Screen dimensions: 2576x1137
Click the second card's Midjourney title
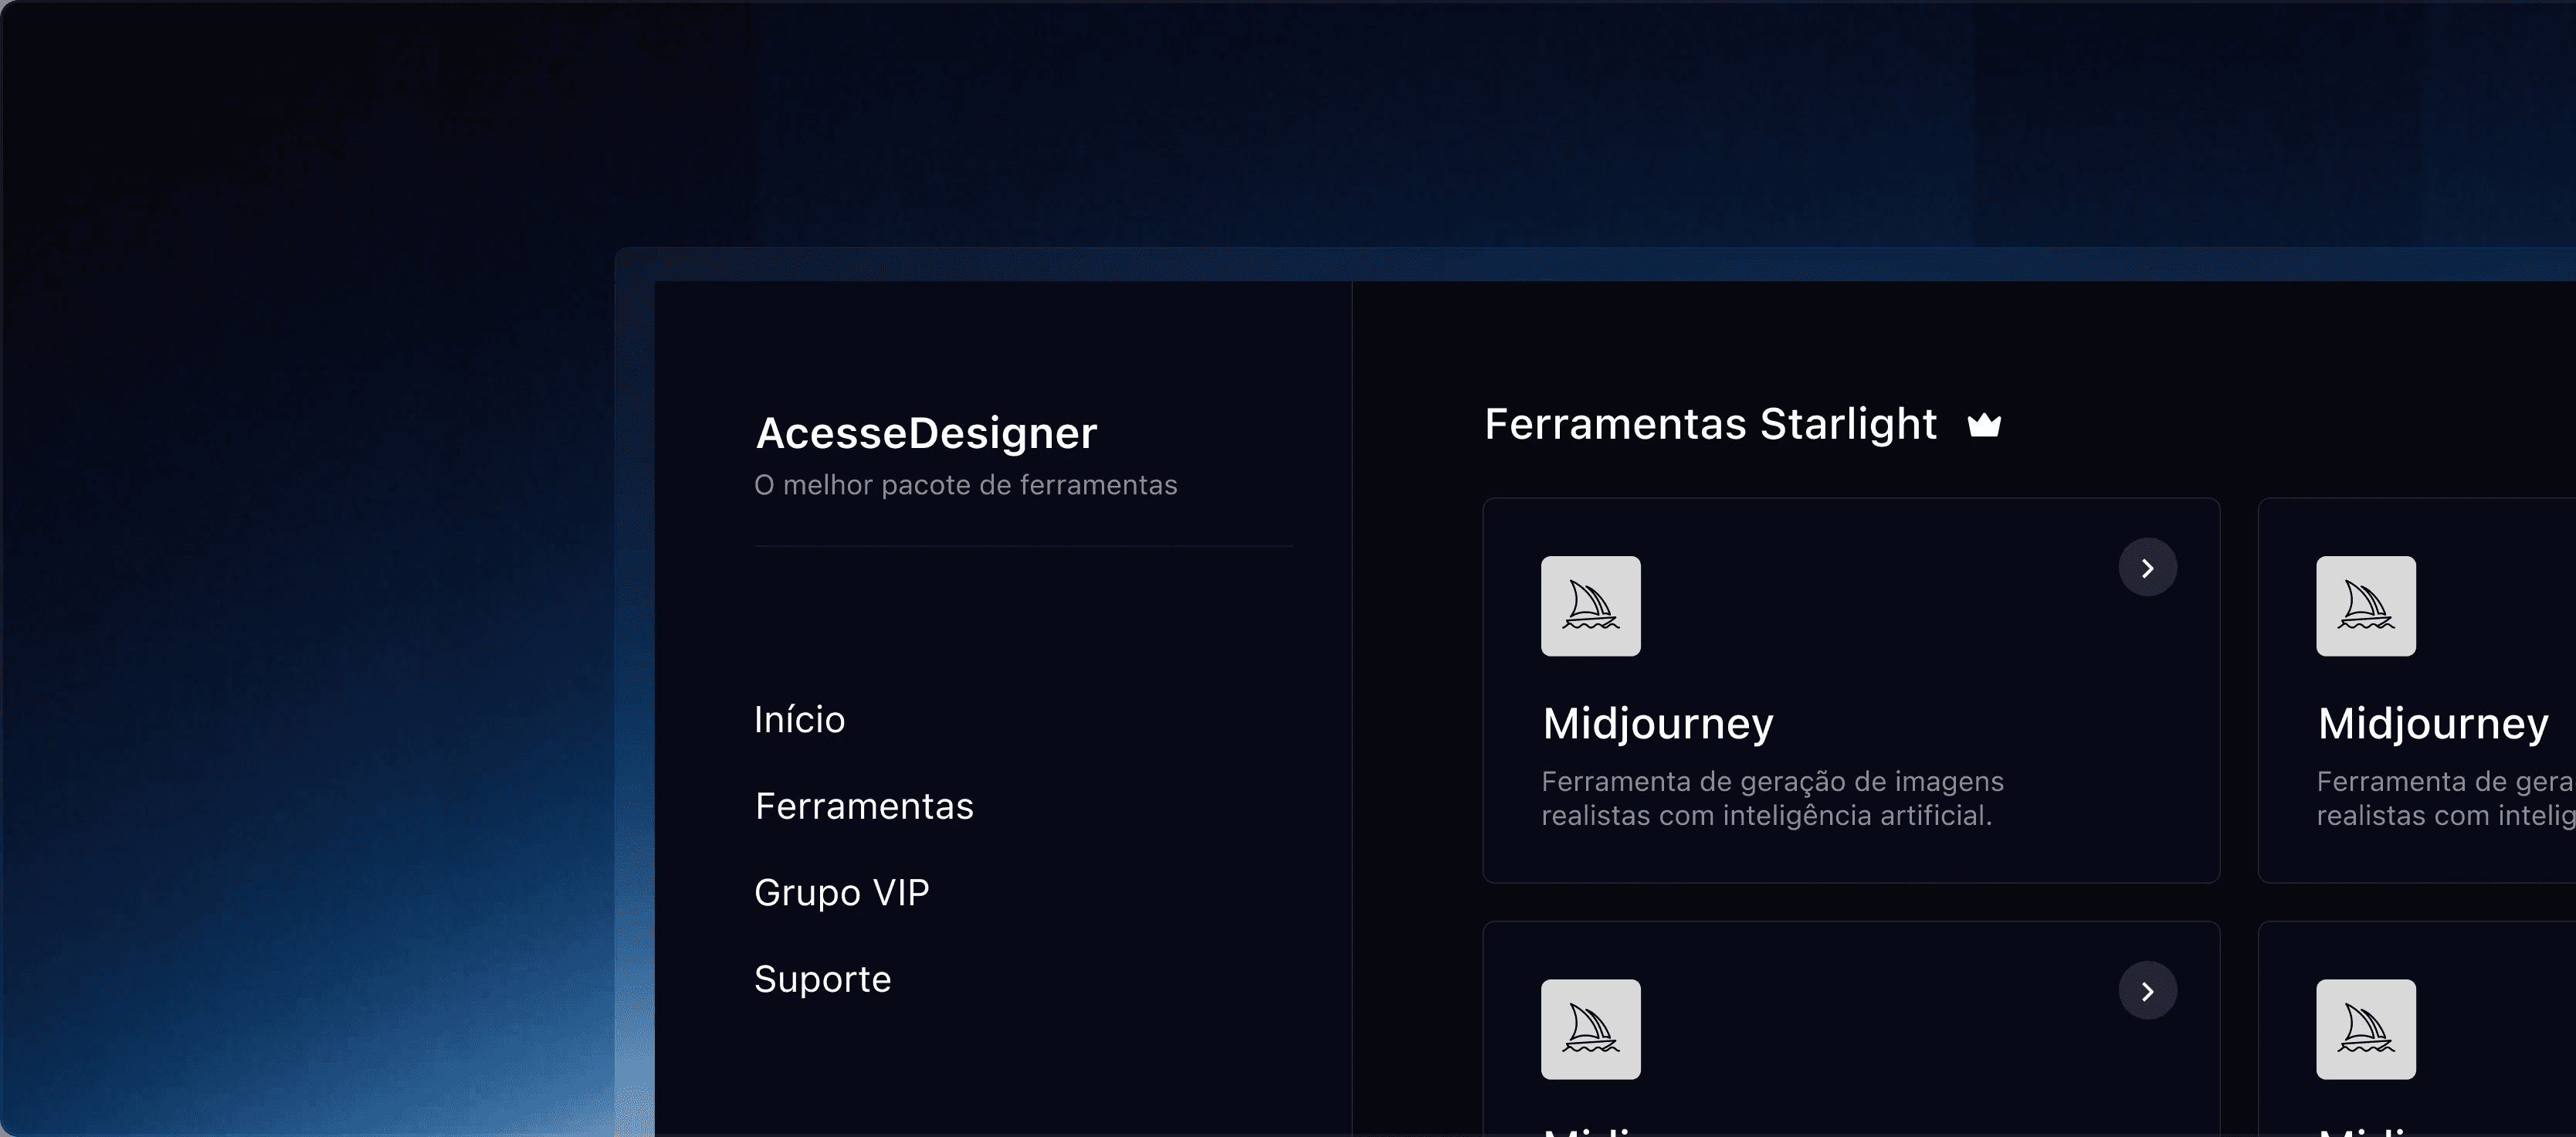coord(2432,723)
